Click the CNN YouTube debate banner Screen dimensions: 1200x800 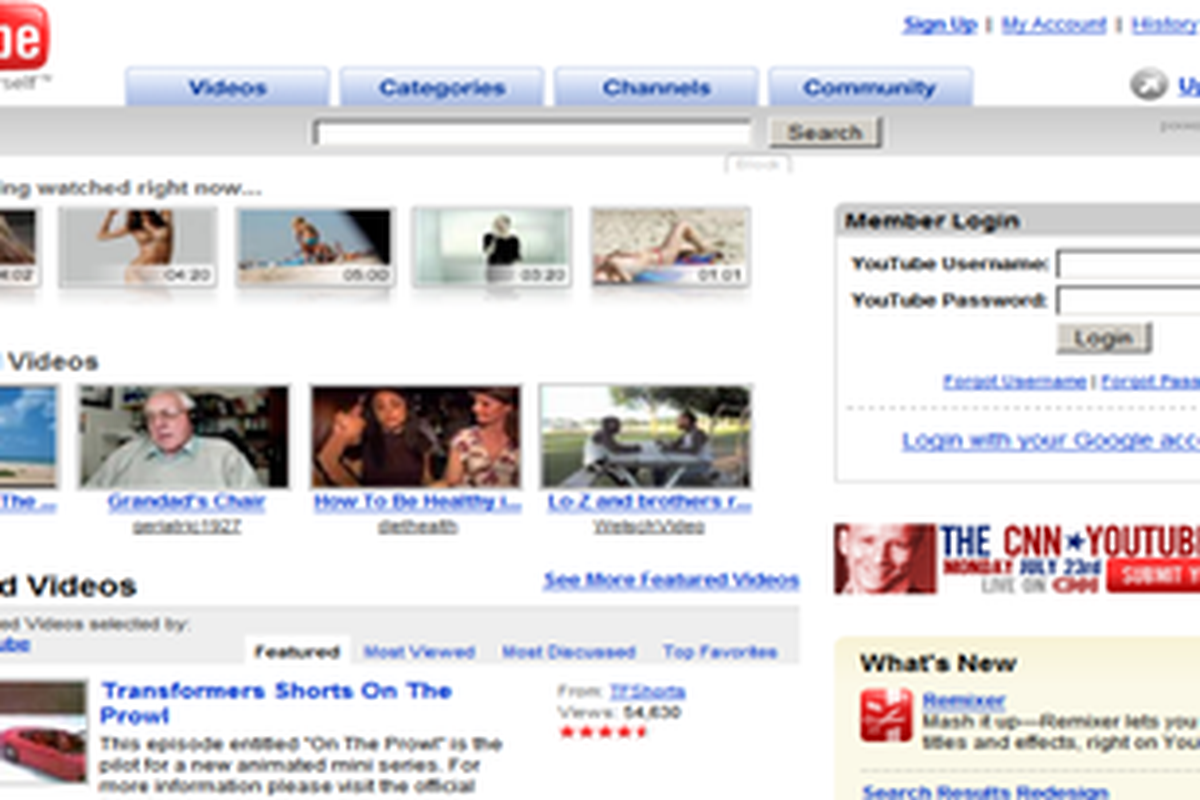click(1016, 558)
